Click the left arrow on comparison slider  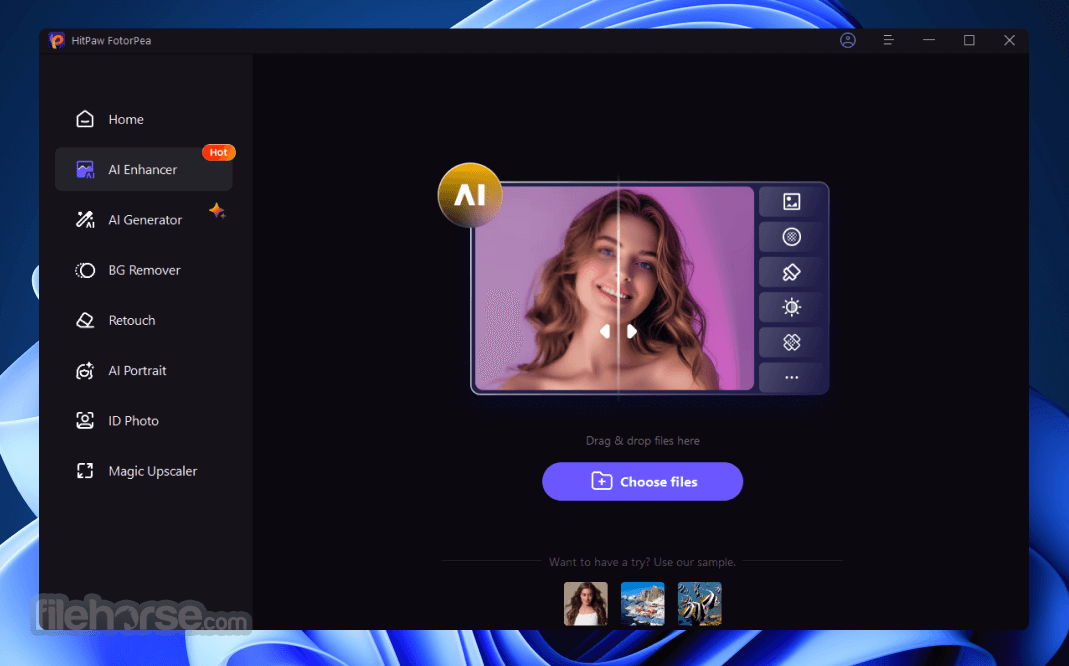605,331
